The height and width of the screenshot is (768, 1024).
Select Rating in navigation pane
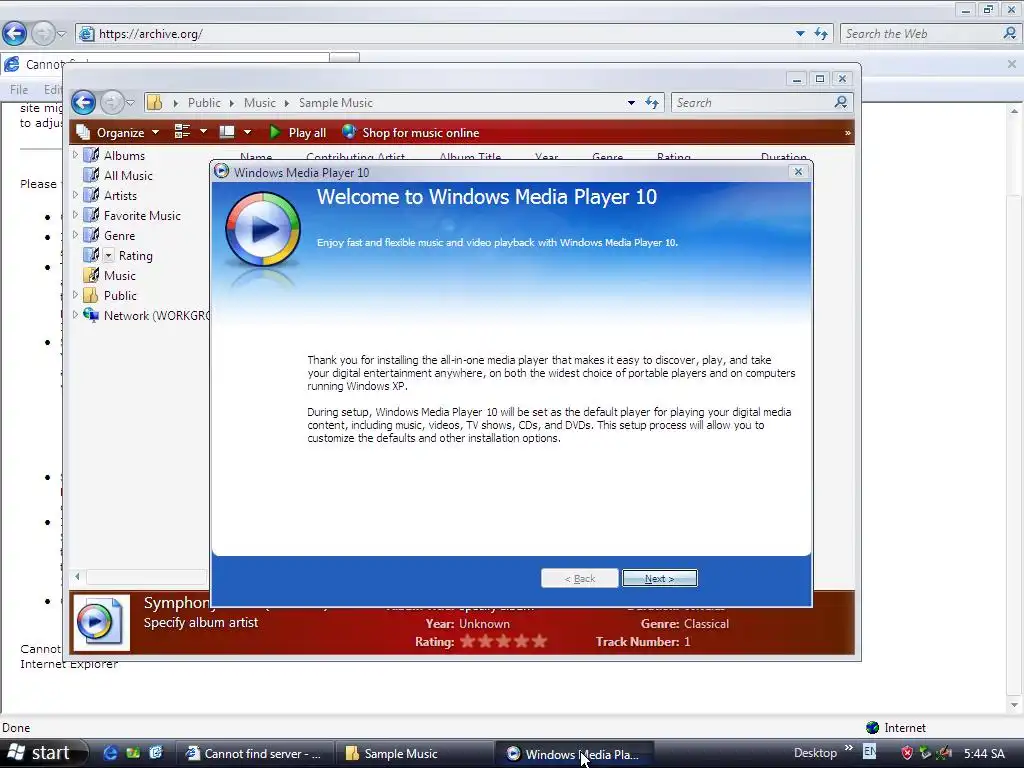135,256
